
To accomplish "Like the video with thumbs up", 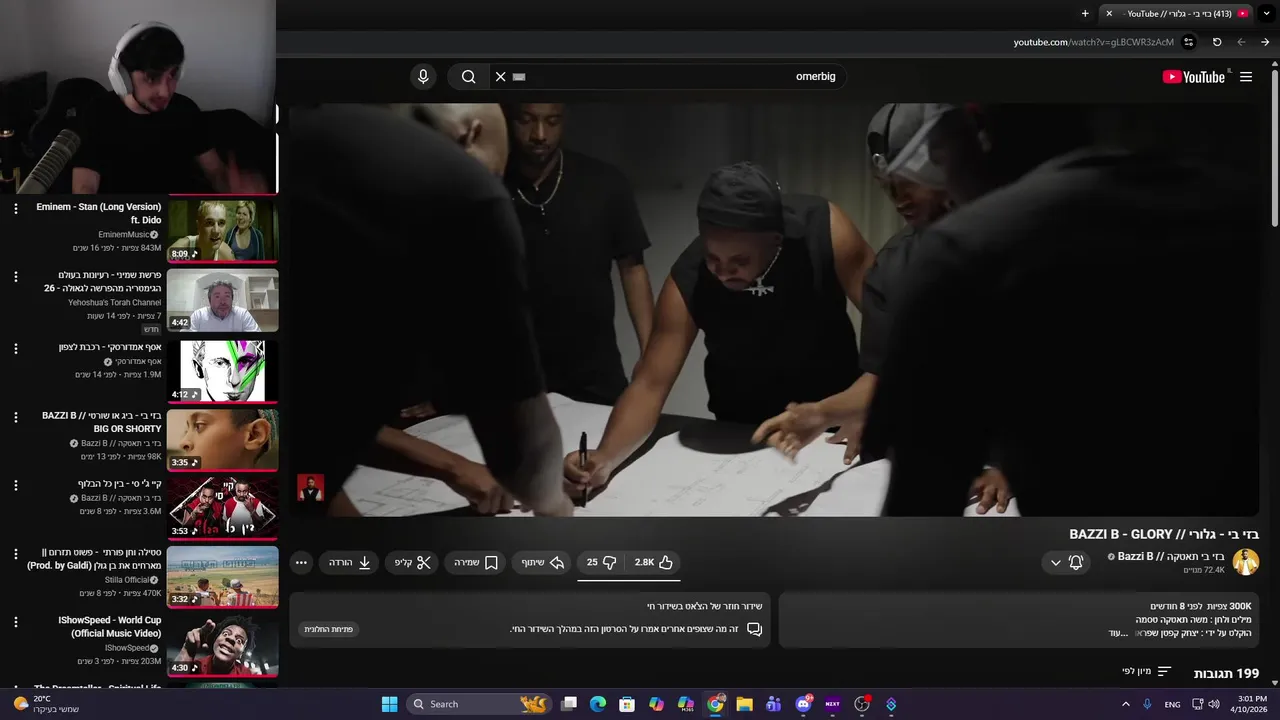I will pos(655,562).
